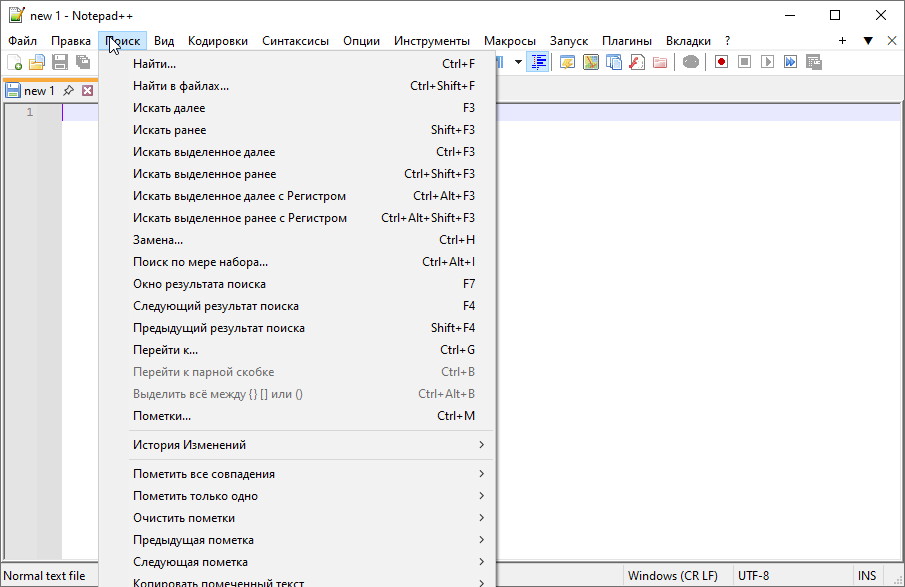
Task: Choose Искать выделенное ранее с Регистром
Action: pos(297,218)
